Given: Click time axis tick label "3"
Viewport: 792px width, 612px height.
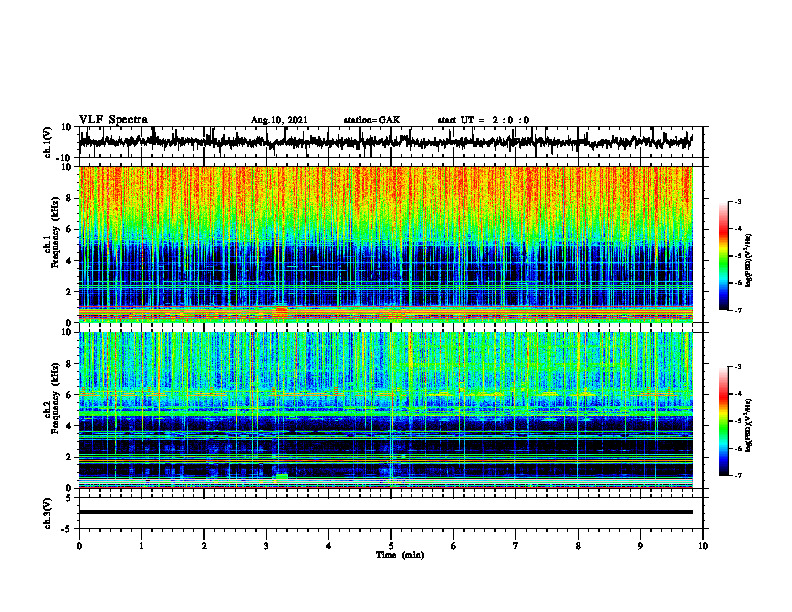Looking at the screenshot, I should pos(266,546).
